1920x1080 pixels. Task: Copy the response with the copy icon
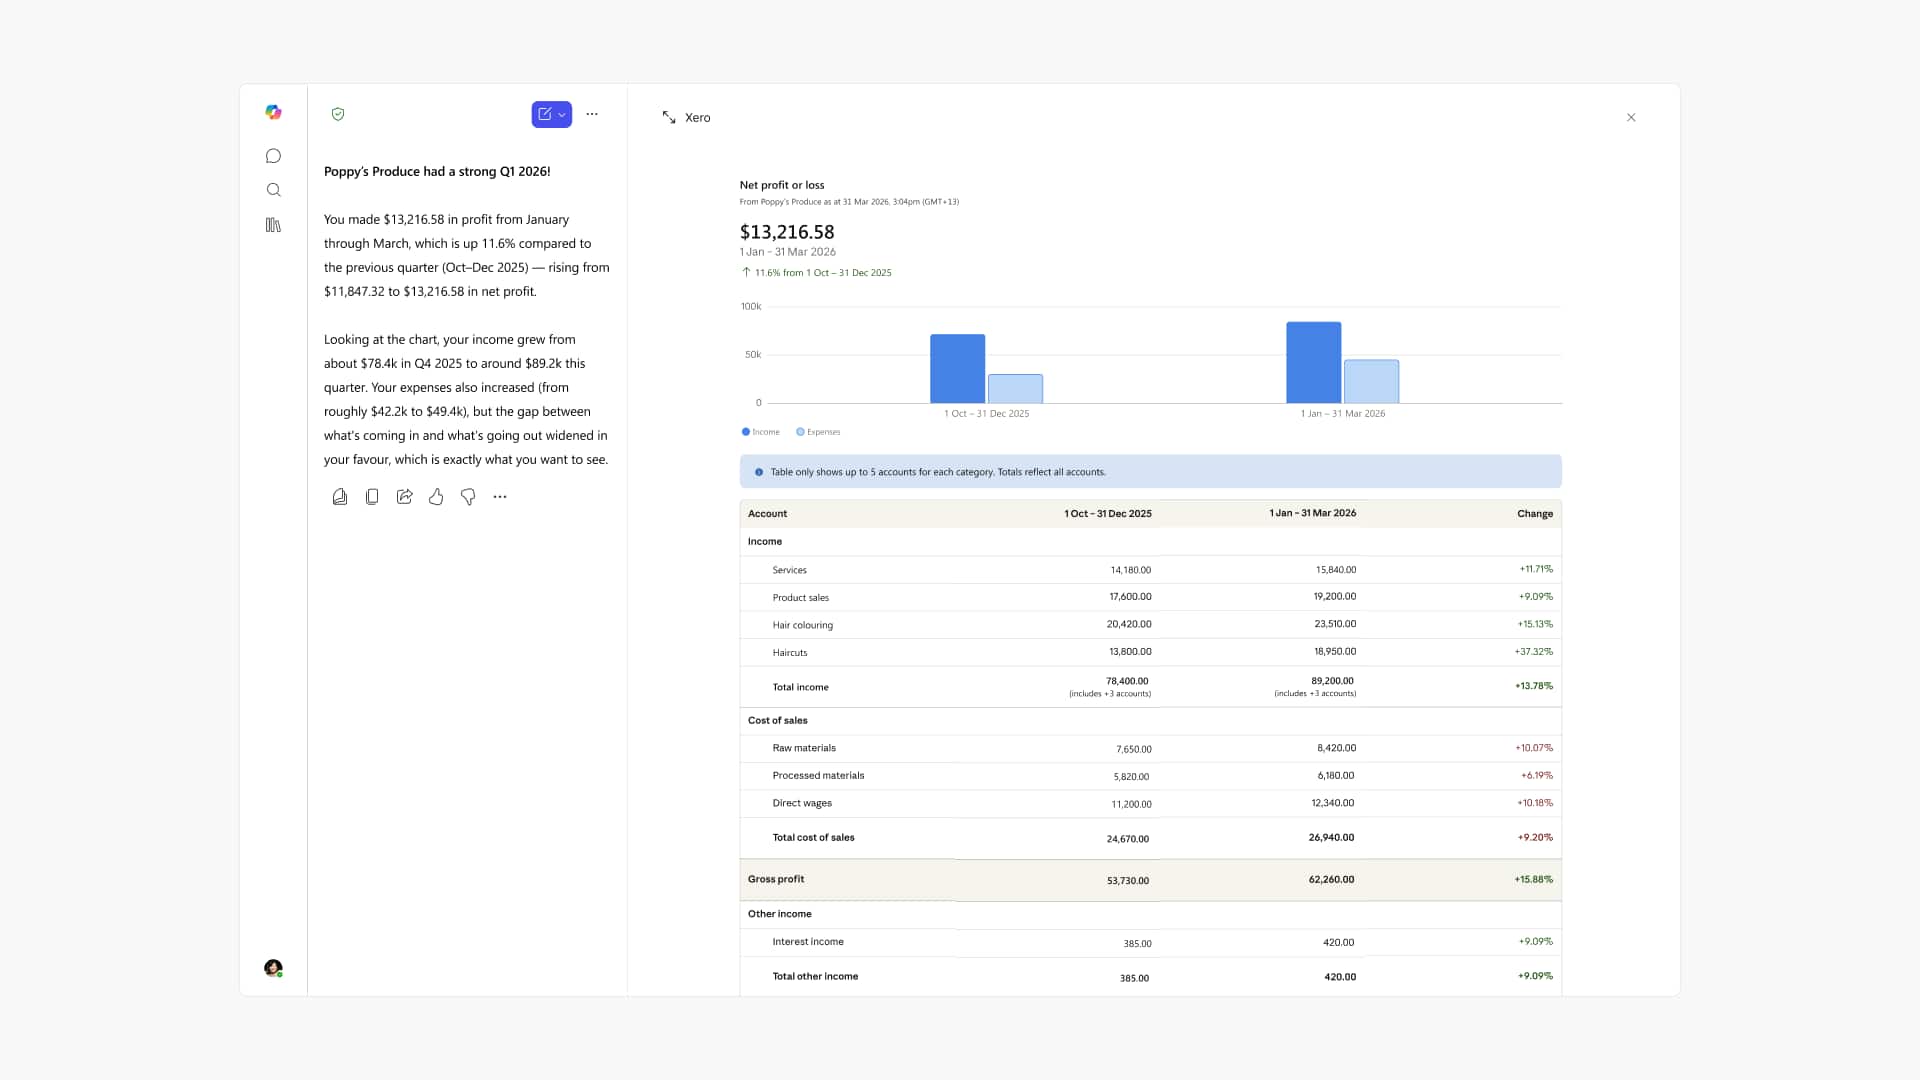tap(372, 497)
